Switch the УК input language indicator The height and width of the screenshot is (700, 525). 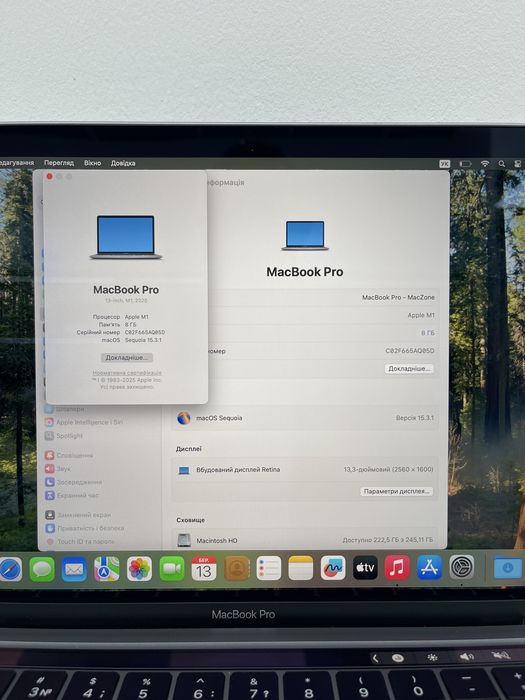click(445, 164)
